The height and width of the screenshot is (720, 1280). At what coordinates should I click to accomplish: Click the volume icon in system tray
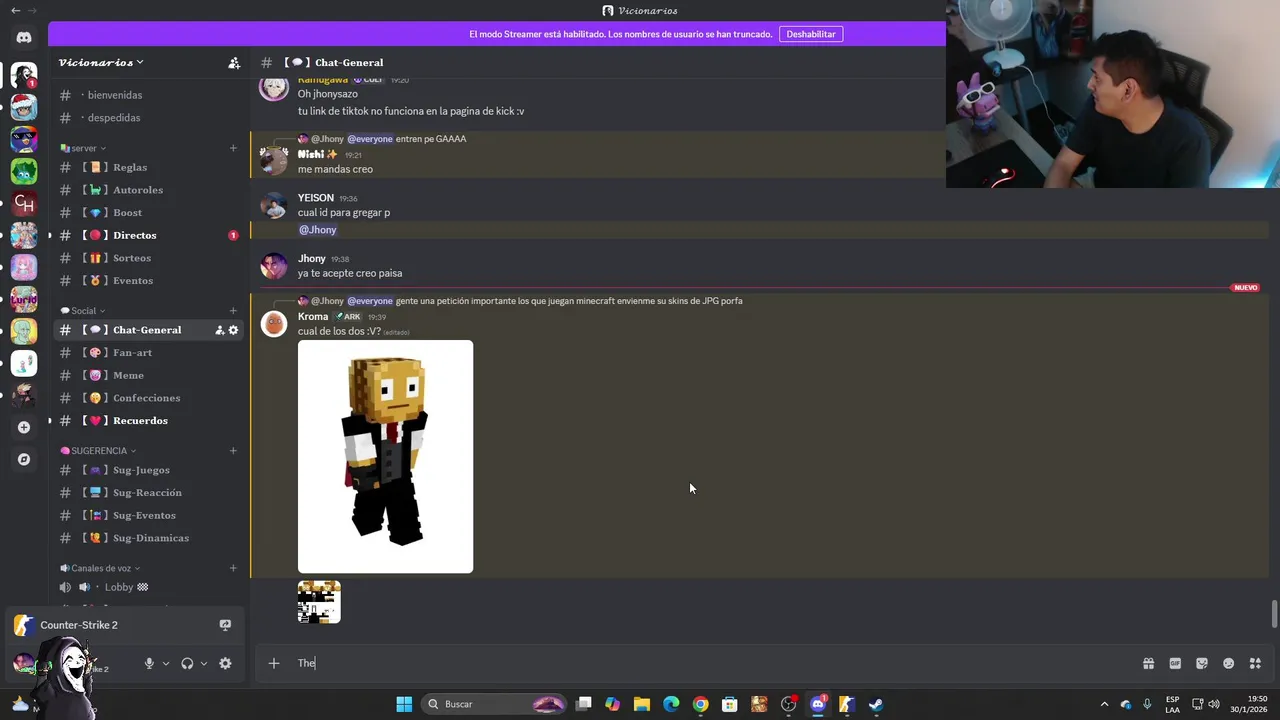(1216, 704)
